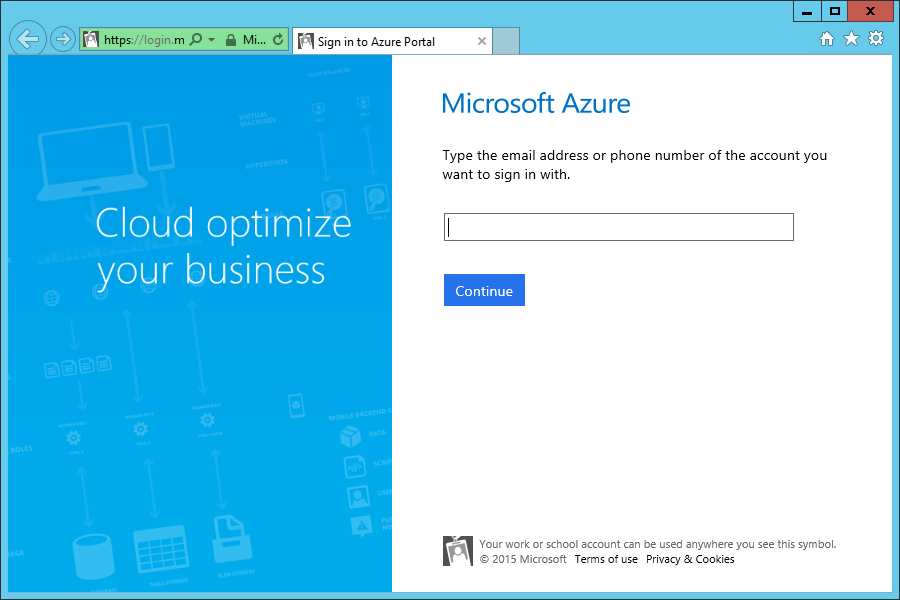
Task: Click the 'Mi...' site identity label
Action: pyautogui.click(x=254, y=40)
